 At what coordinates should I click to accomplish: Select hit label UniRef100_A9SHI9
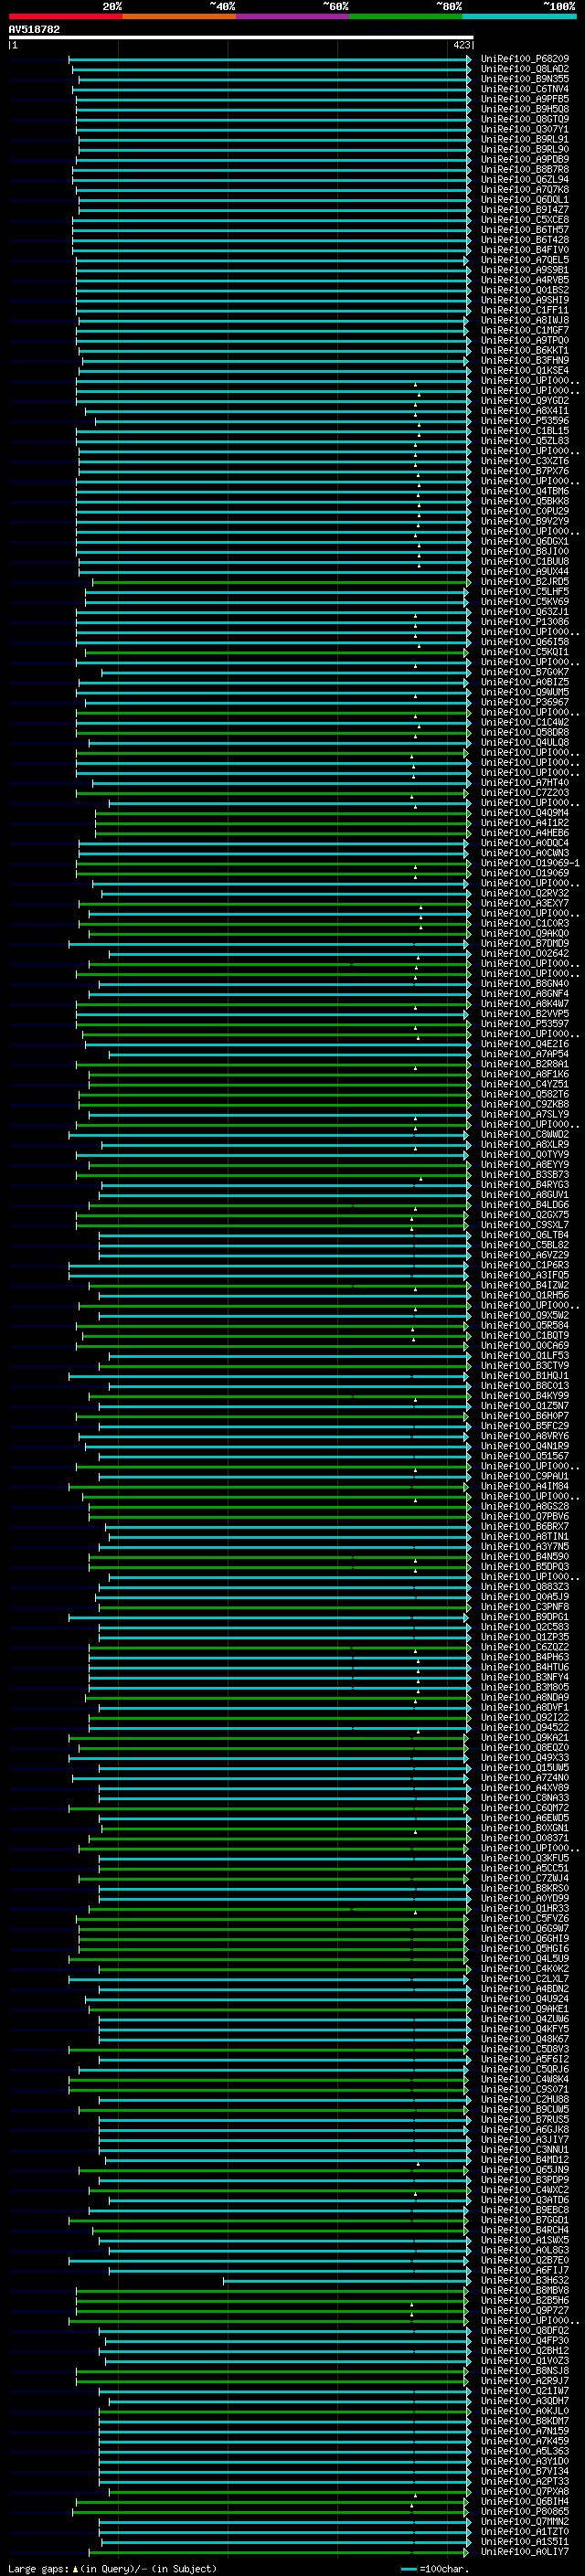(524, 300)
